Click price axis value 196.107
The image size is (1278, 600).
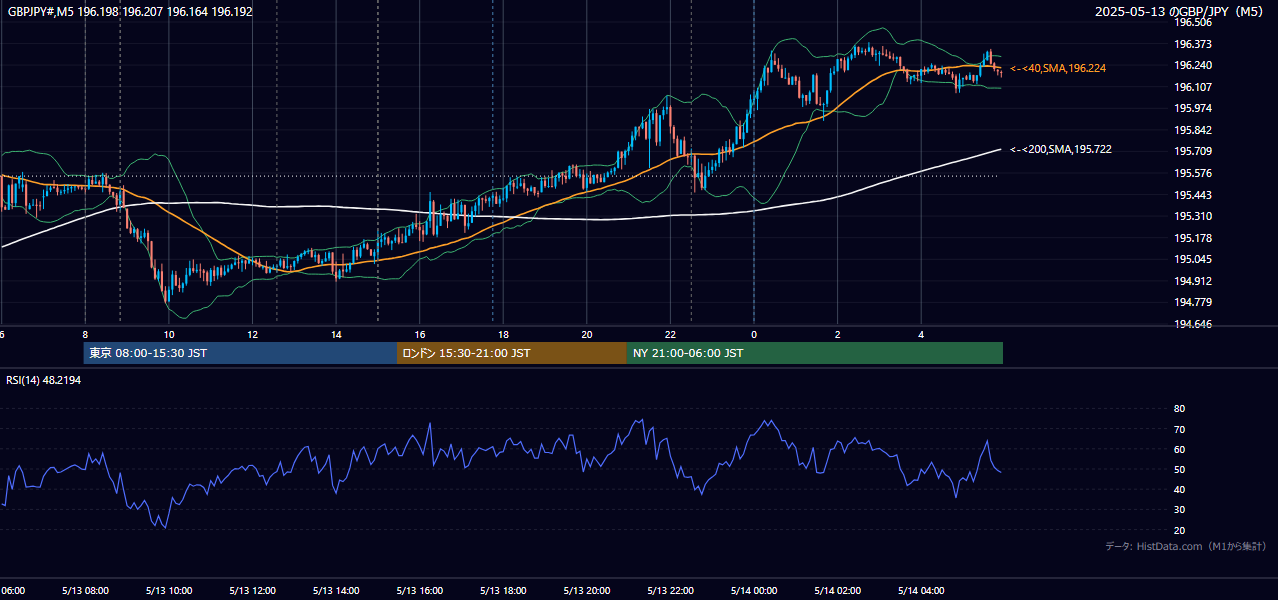[x=1192, y=87]
